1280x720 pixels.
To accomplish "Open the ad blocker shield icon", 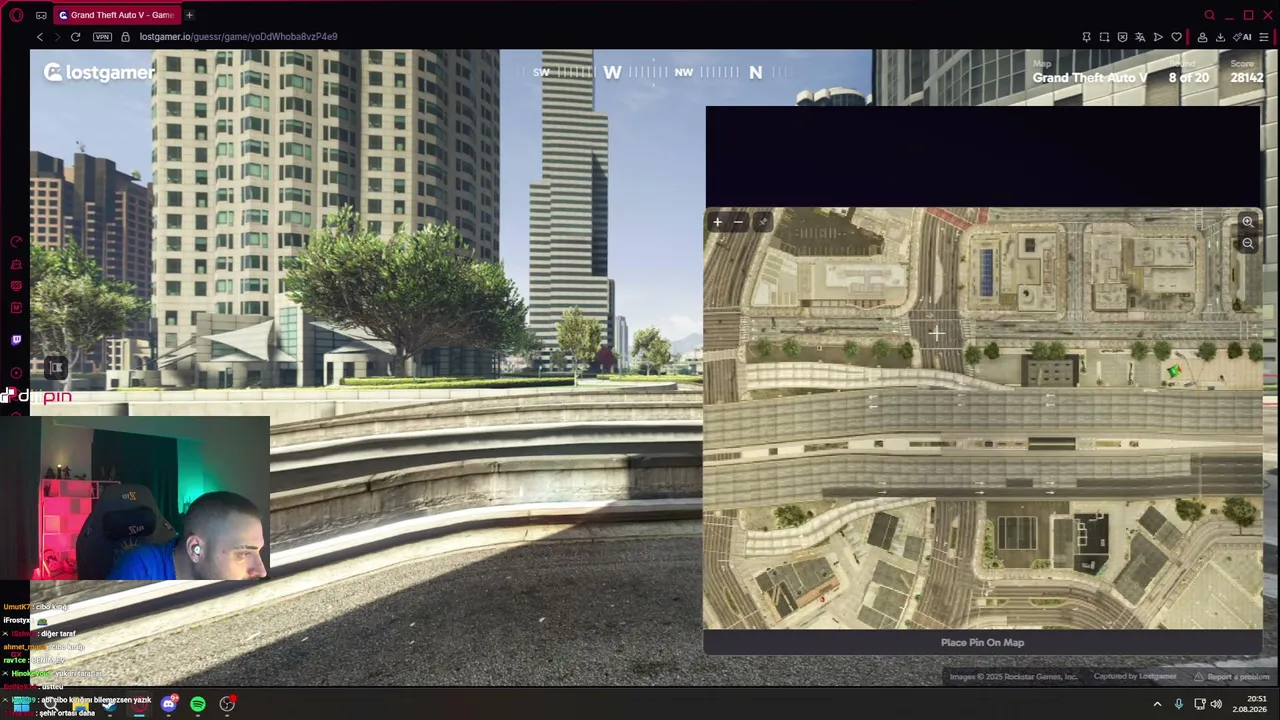I will pos(1122,37).
